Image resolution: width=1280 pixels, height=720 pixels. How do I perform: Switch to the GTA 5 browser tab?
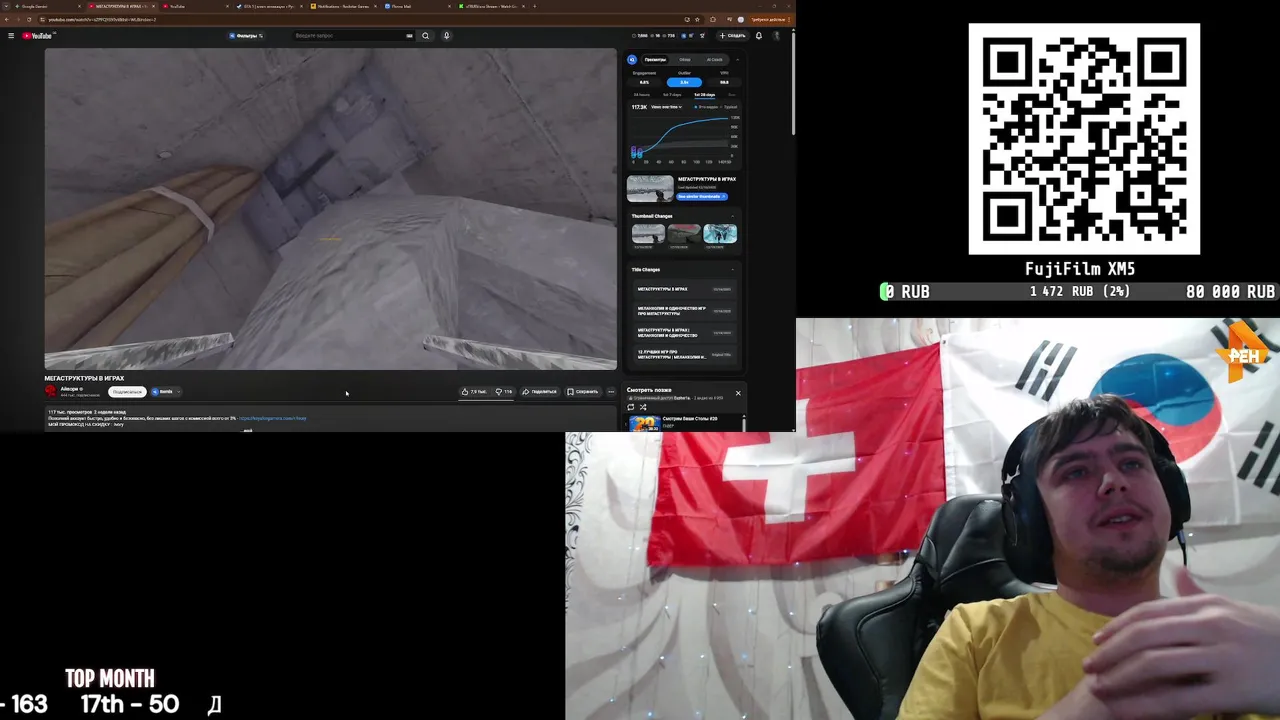tap(269, 6)
